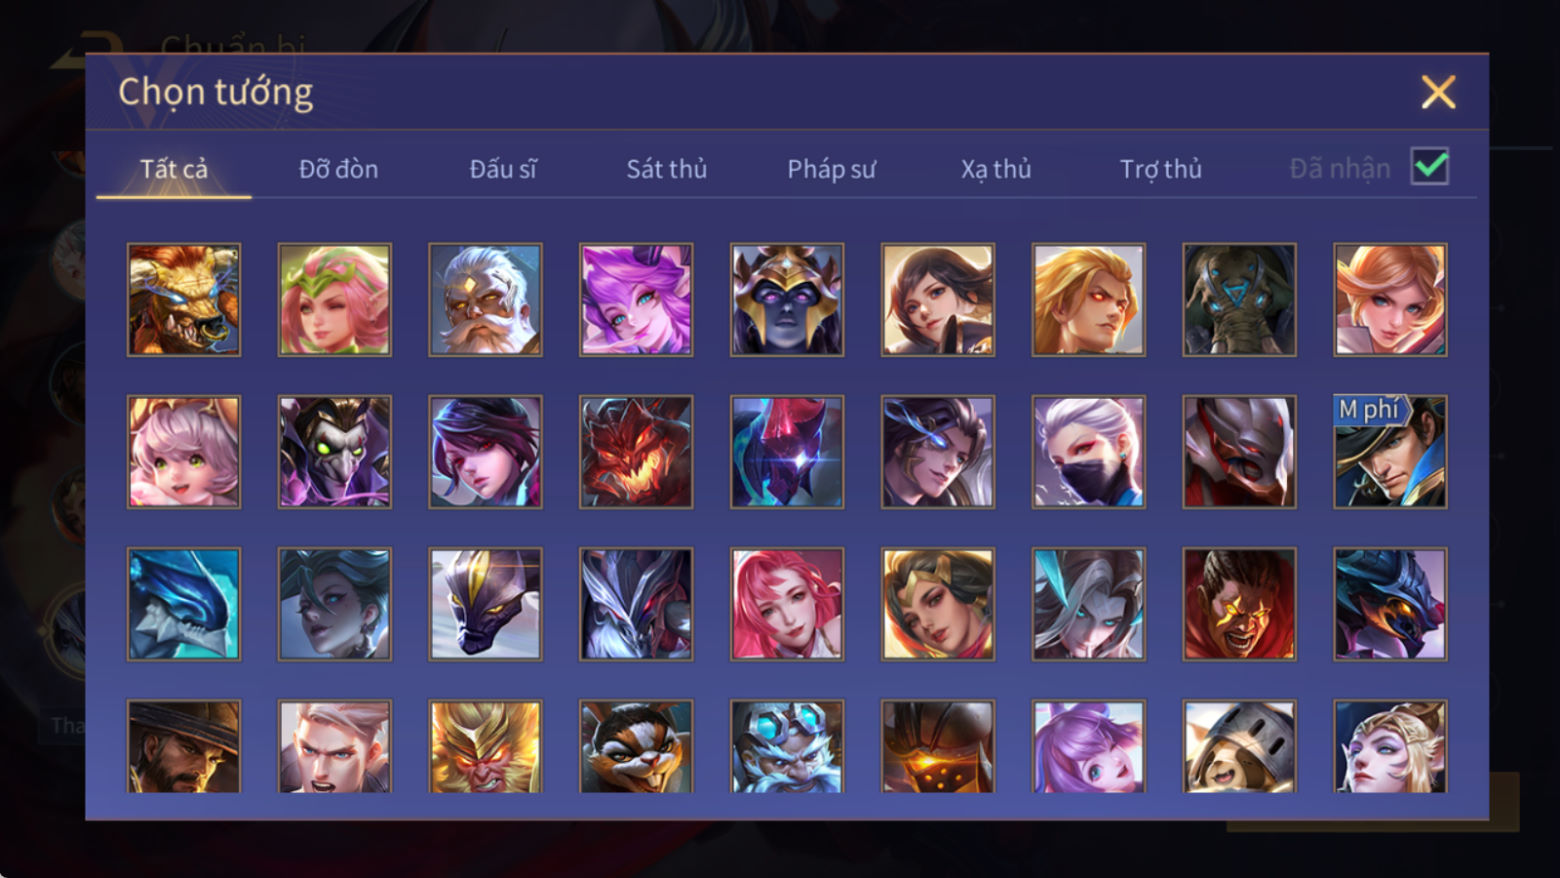Pick the pink-haired elf with green crown
This screenshot has width=1560, height=878.
(x=335, y=300)
